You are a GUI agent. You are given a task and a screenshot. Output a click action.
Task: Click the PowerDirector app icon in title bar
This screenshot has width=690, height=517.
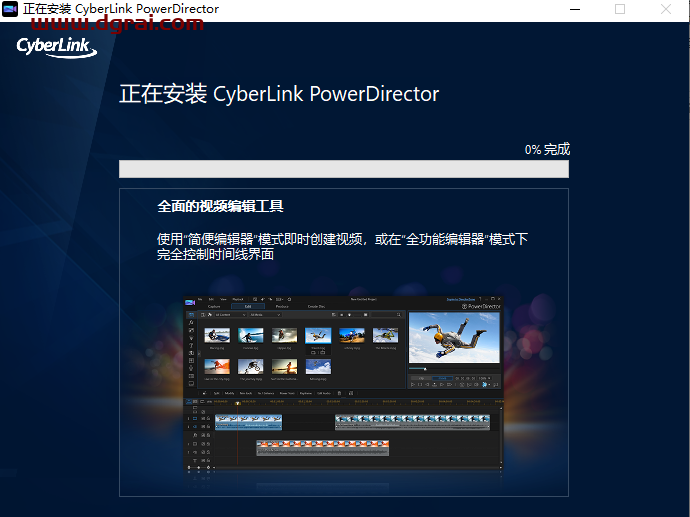10,9
